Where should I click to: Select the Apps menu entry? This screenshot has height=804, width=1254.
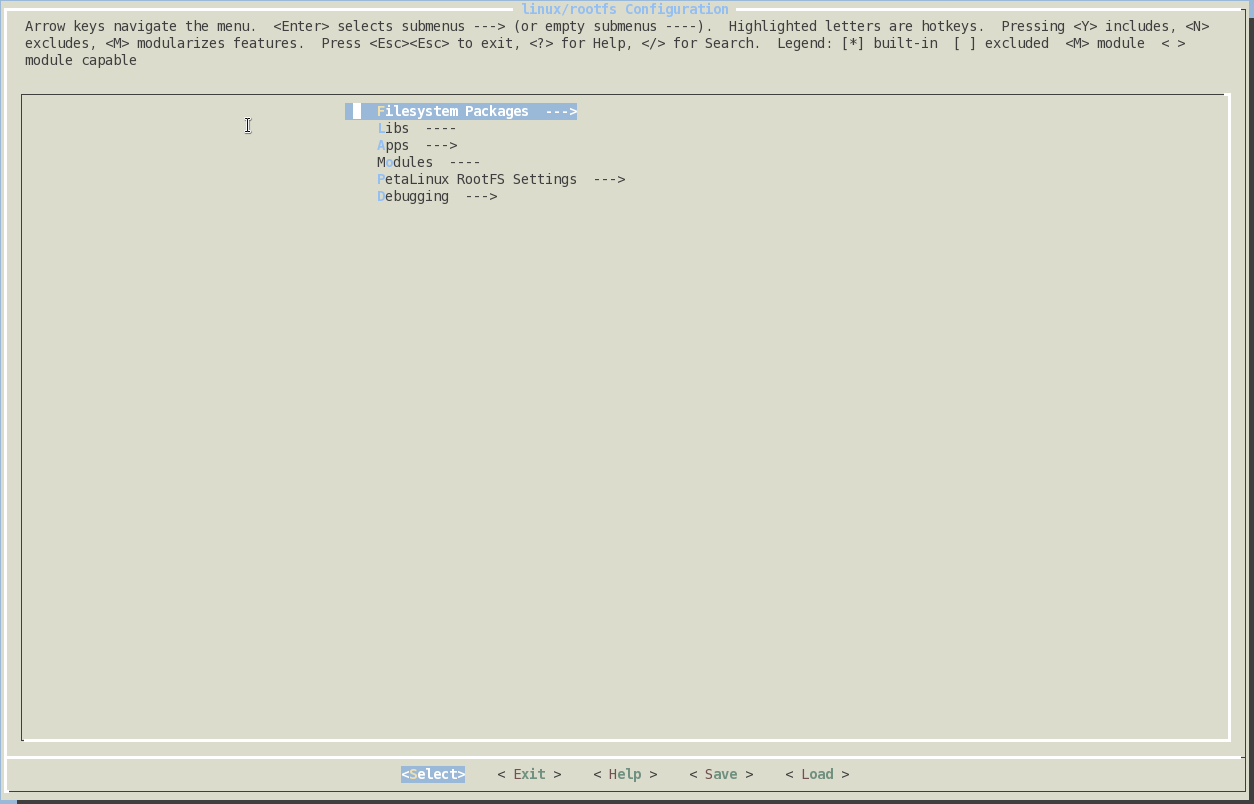click(393, 146)
